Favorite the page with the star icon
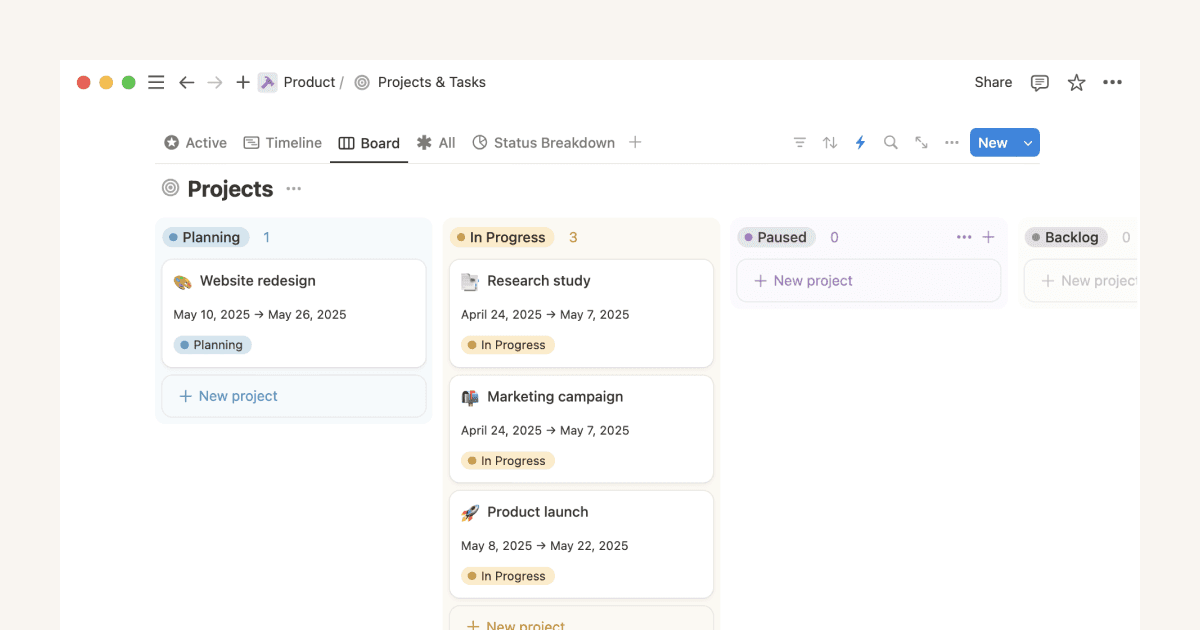 pyautogui.click(x=1076, y=82)
